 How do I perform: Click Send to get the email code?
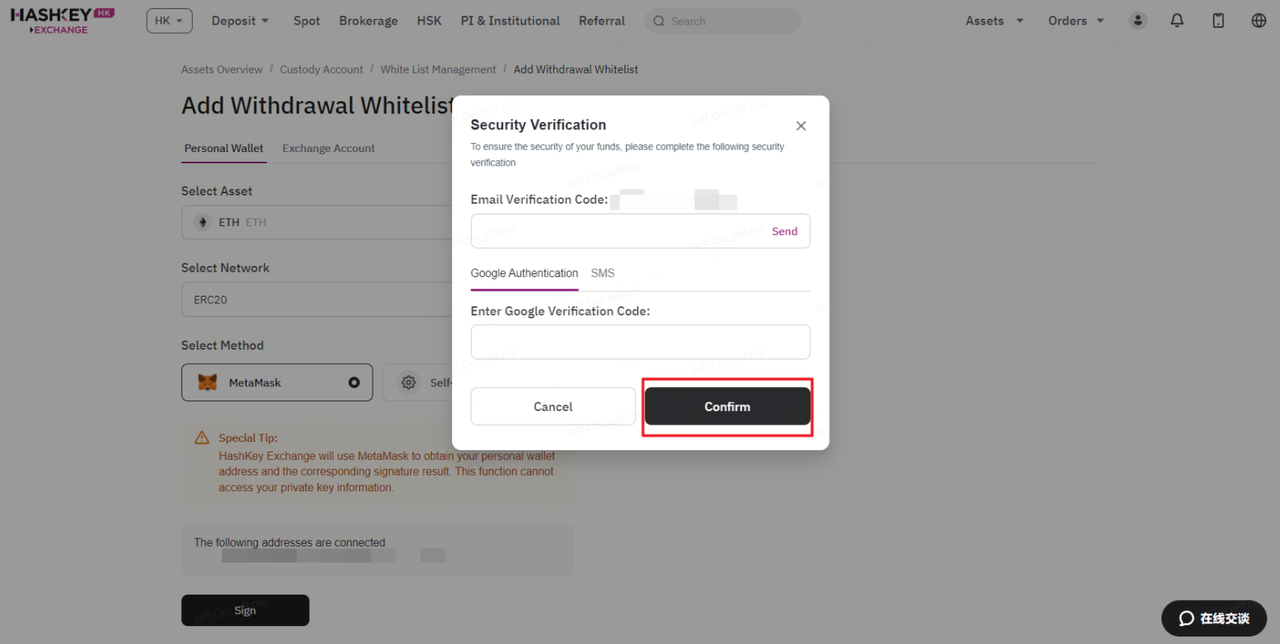point(784,231)
